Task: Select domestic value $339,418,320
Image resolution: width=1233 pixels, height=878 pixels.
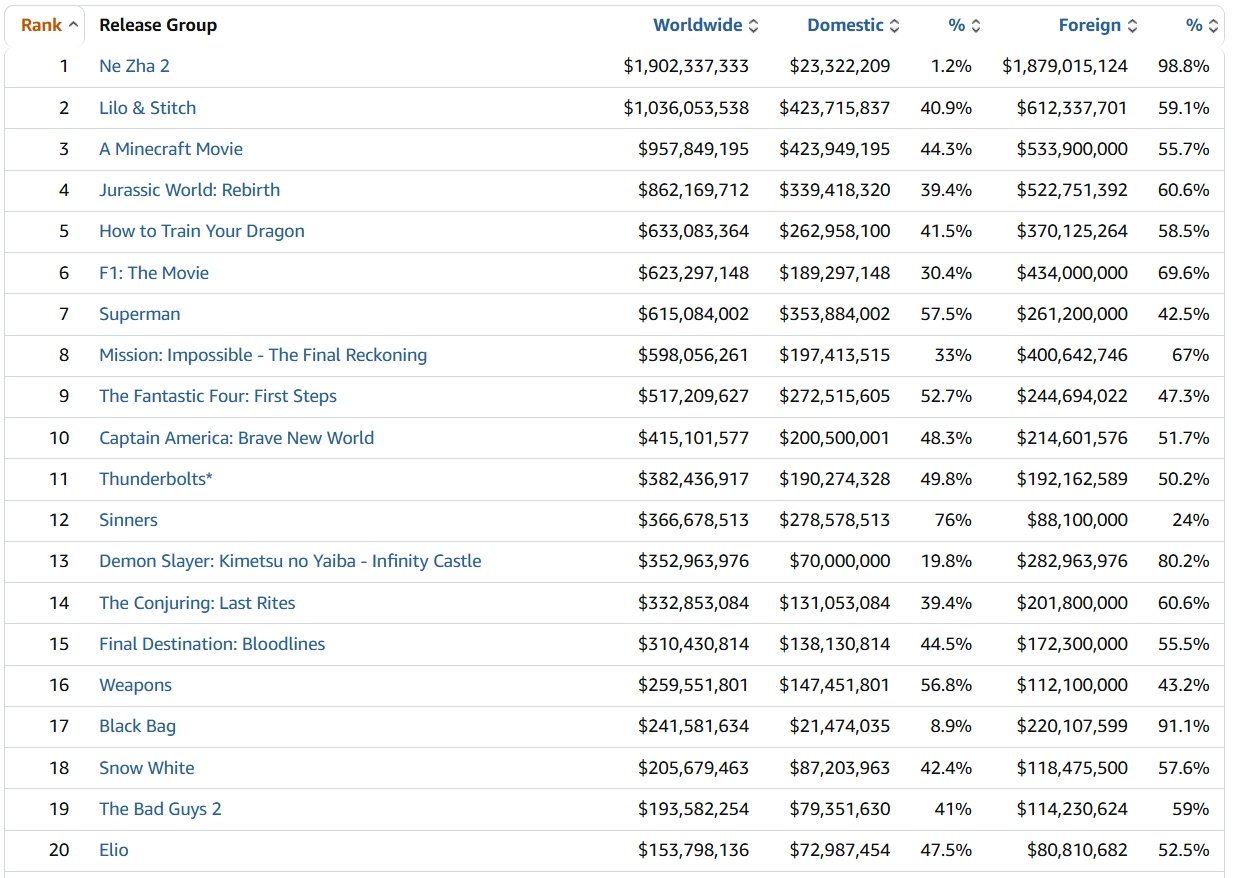Action: 835,190
